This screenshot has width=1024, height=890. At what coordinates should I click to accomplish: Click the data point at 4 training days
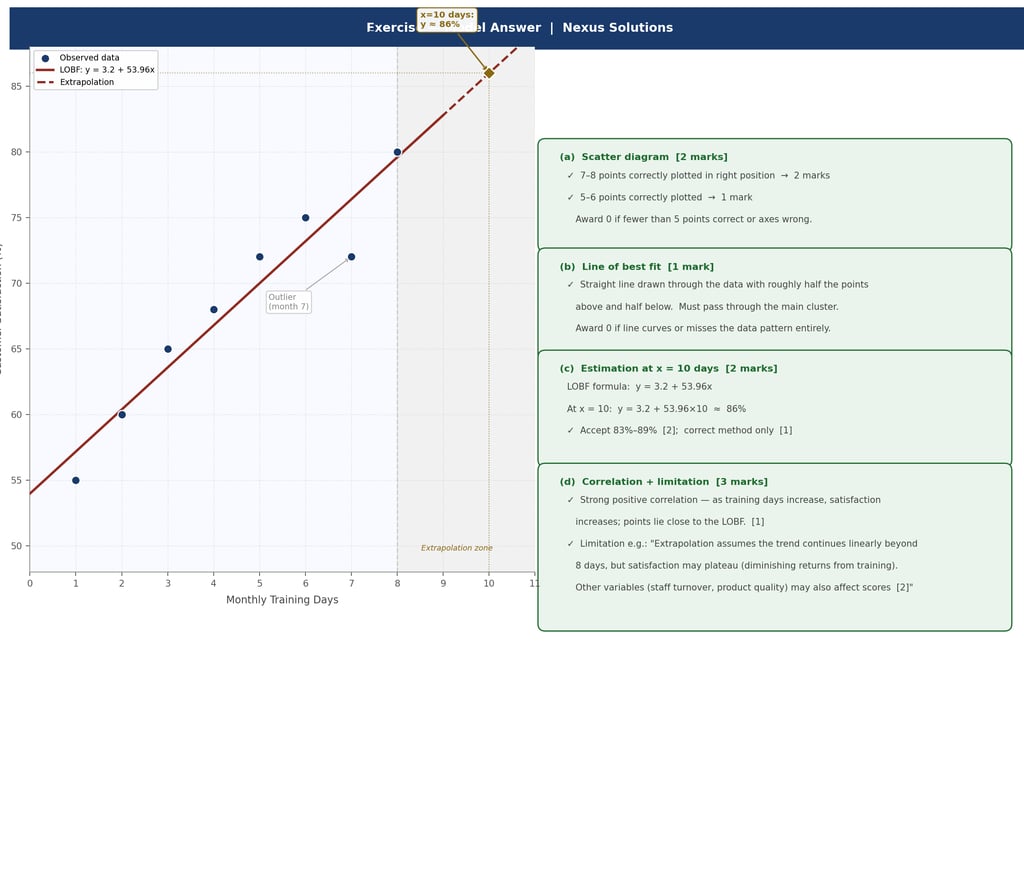pos(214,310)
